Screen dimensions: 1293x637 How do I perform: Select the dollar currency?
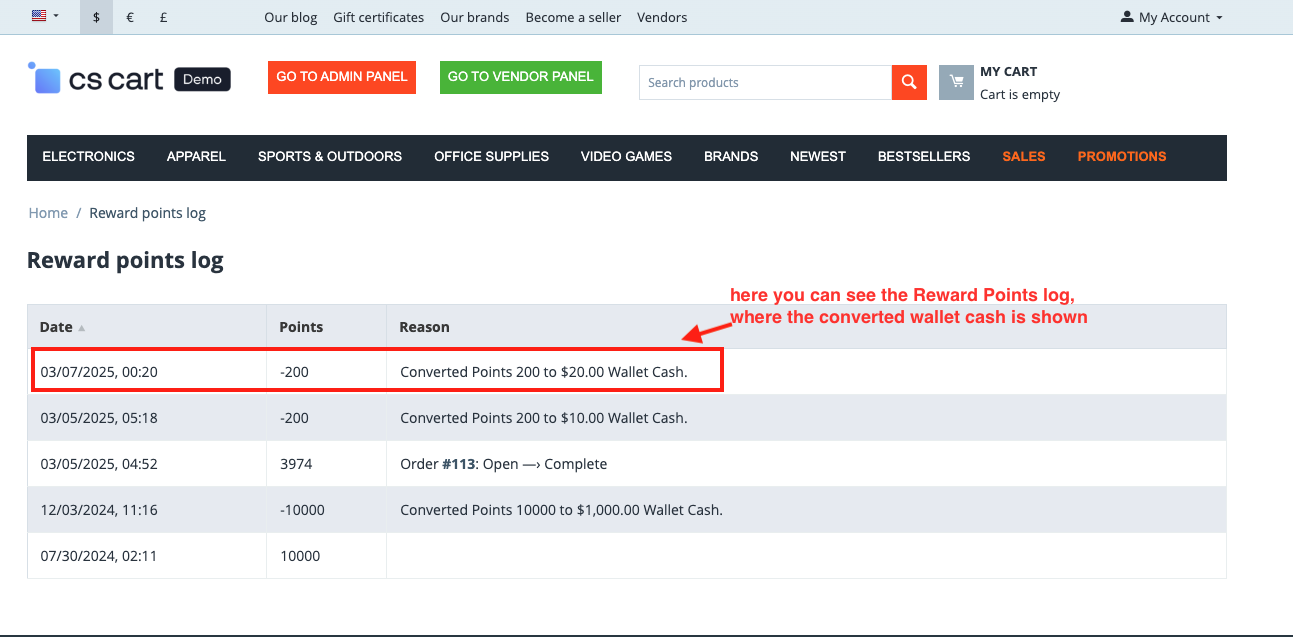tap(96, 17)
